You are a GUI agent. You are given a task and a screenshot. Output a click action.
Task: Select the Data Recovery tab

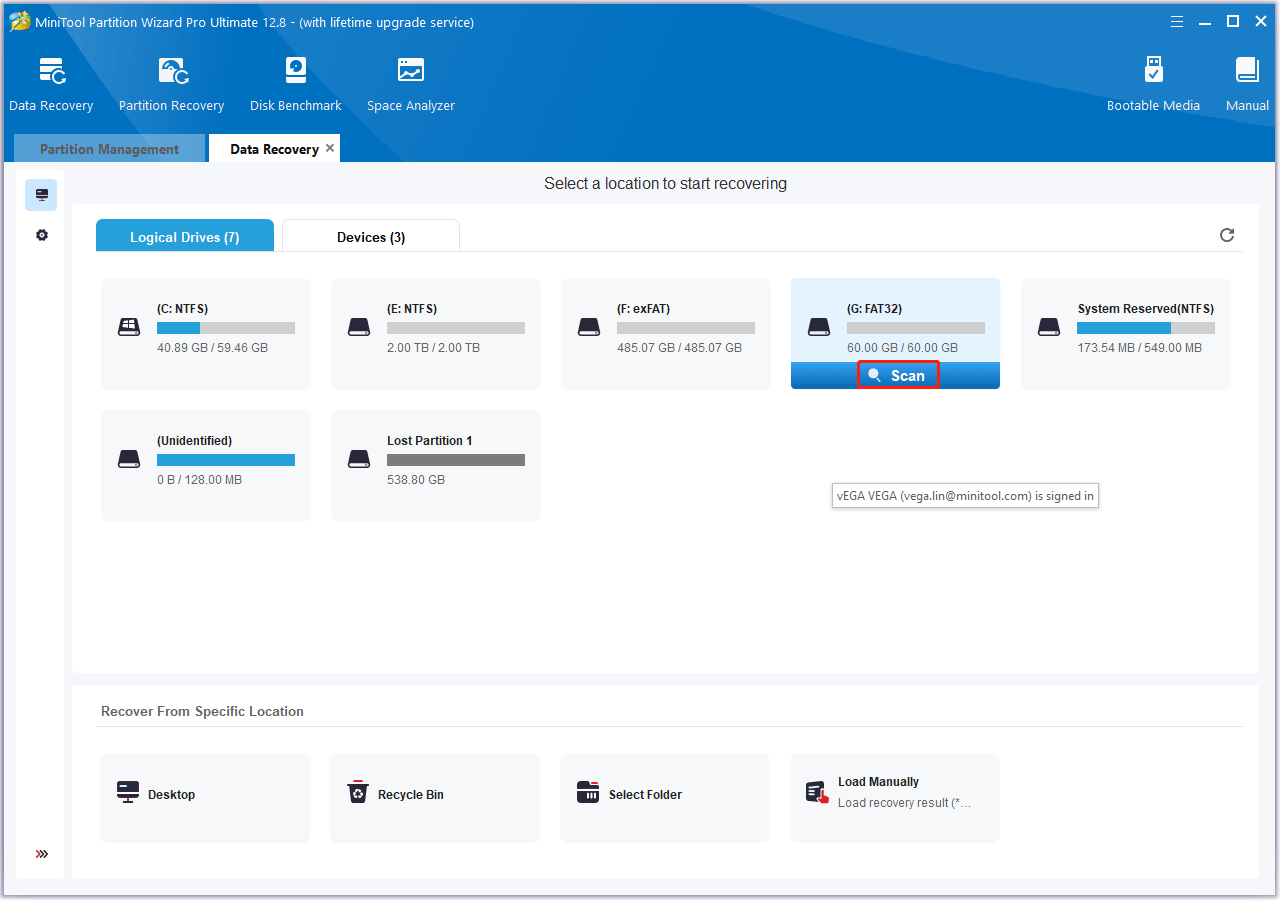(x=274, y=149)
